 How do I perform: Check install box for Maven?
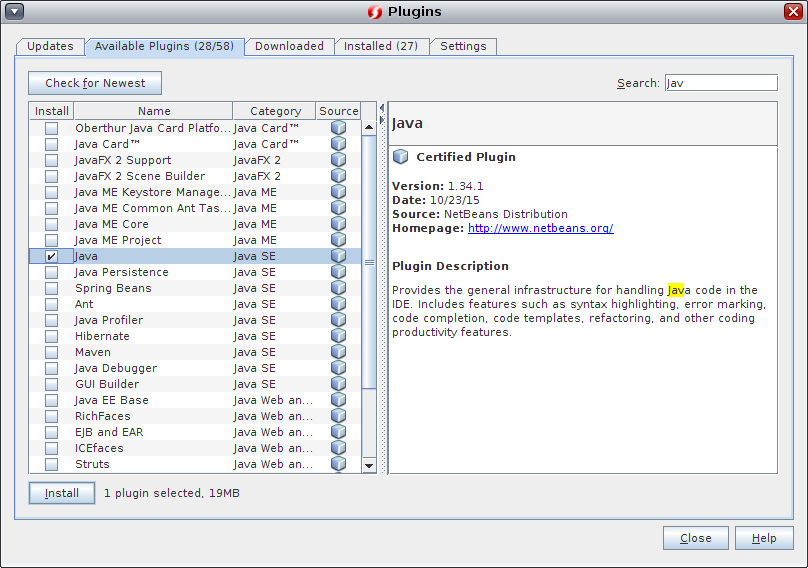(51, 352)
